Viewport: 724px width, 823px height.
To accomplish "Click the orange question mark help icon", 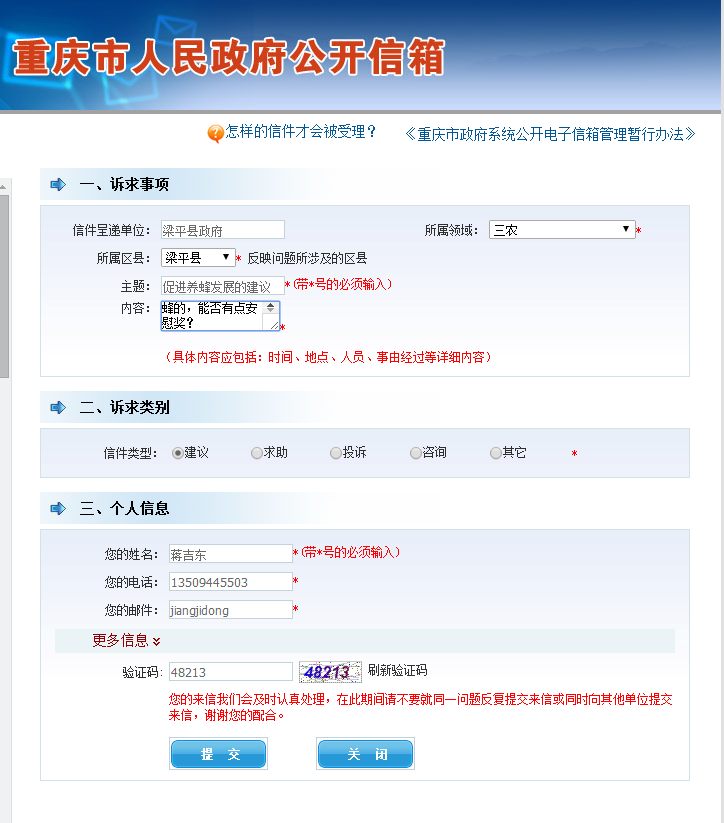I will (215, 134).
